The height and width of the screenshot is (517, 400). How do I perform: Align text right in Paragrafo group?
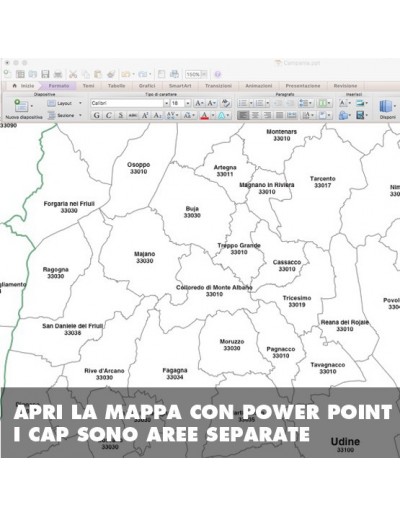point(267,115)
